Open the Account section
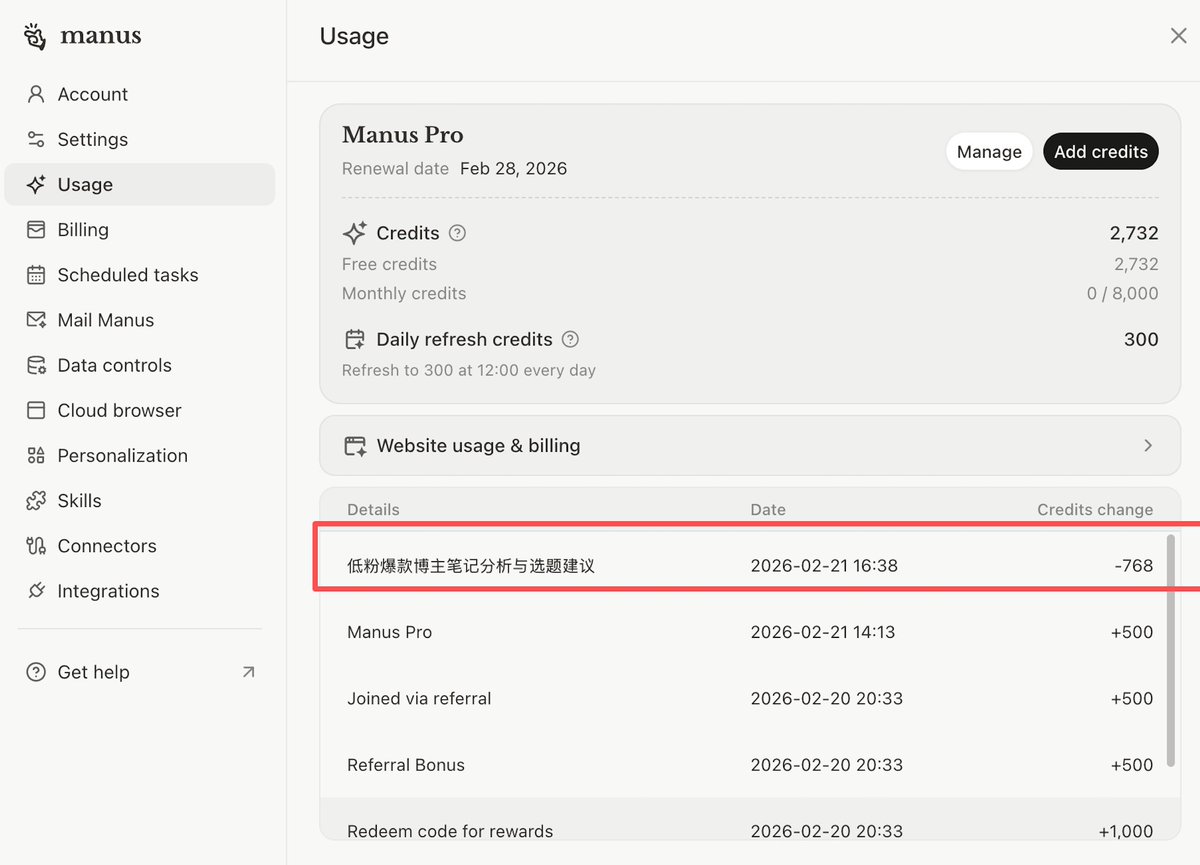Screen dimensions: 1200x865 pyautogui.click(x=140, y=94)
